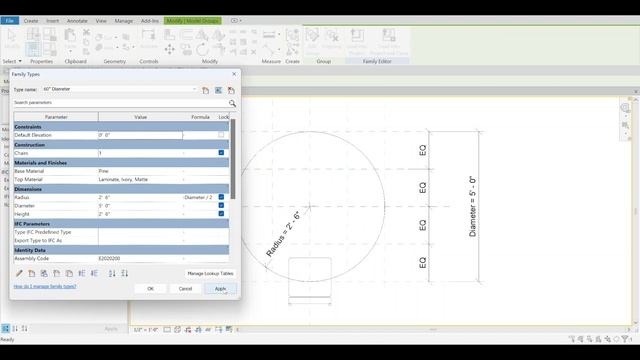The height and width of the screenshot is (360, 640).
Task: Click the Measure dimension icon
Action: pos(269,35)
